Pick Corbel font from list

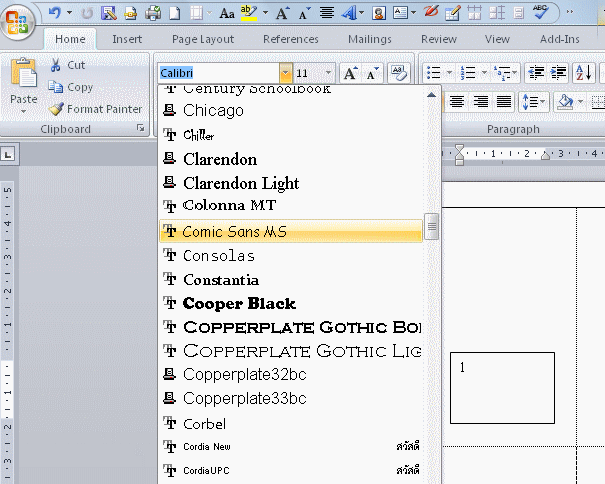(x=291, y=424)
